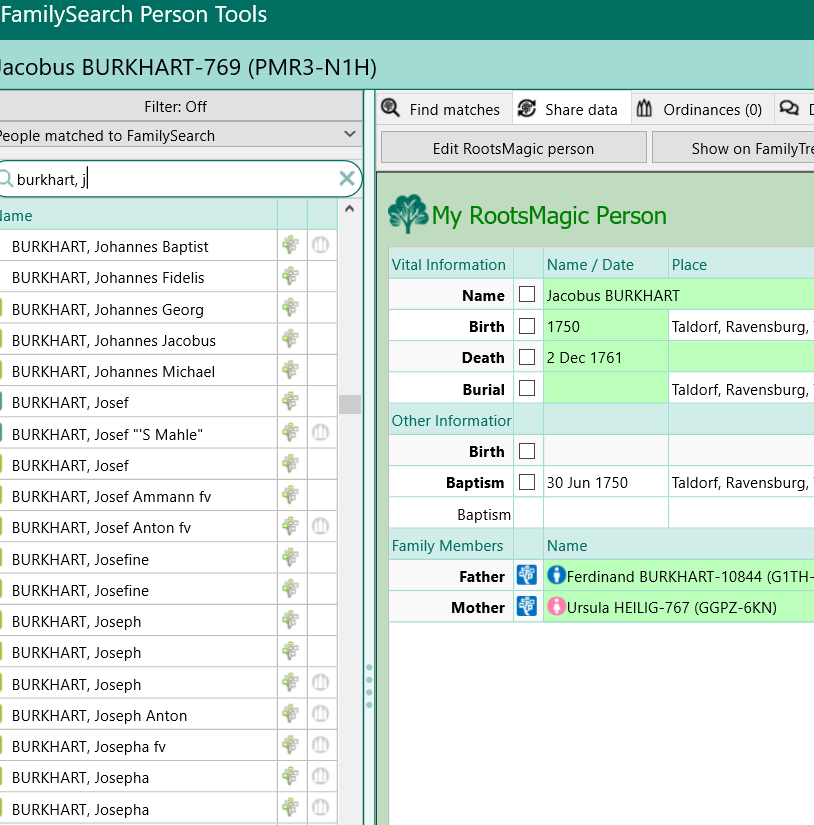The height and width of the screenshot is (825, 814).
Task: Click the female person icon beside Ursula HEILIG
Action: 556,606
